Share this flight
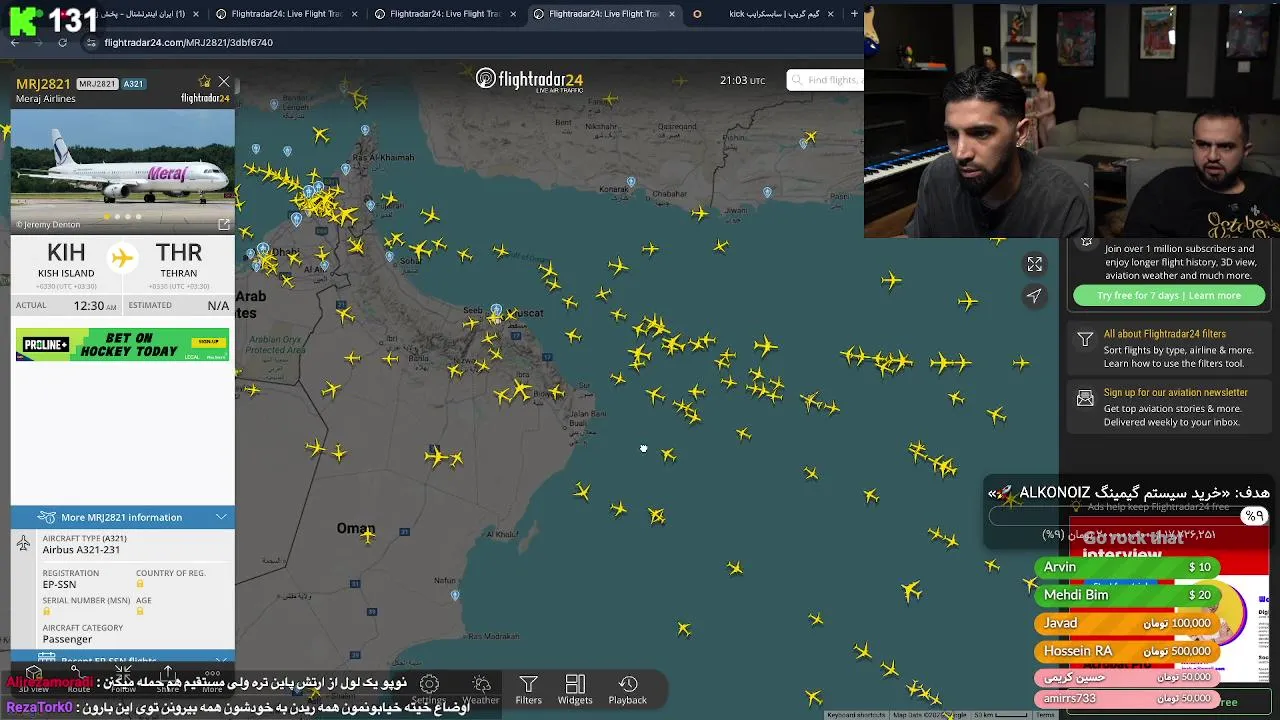1280x720 pixels. click(x=168, y=680)
